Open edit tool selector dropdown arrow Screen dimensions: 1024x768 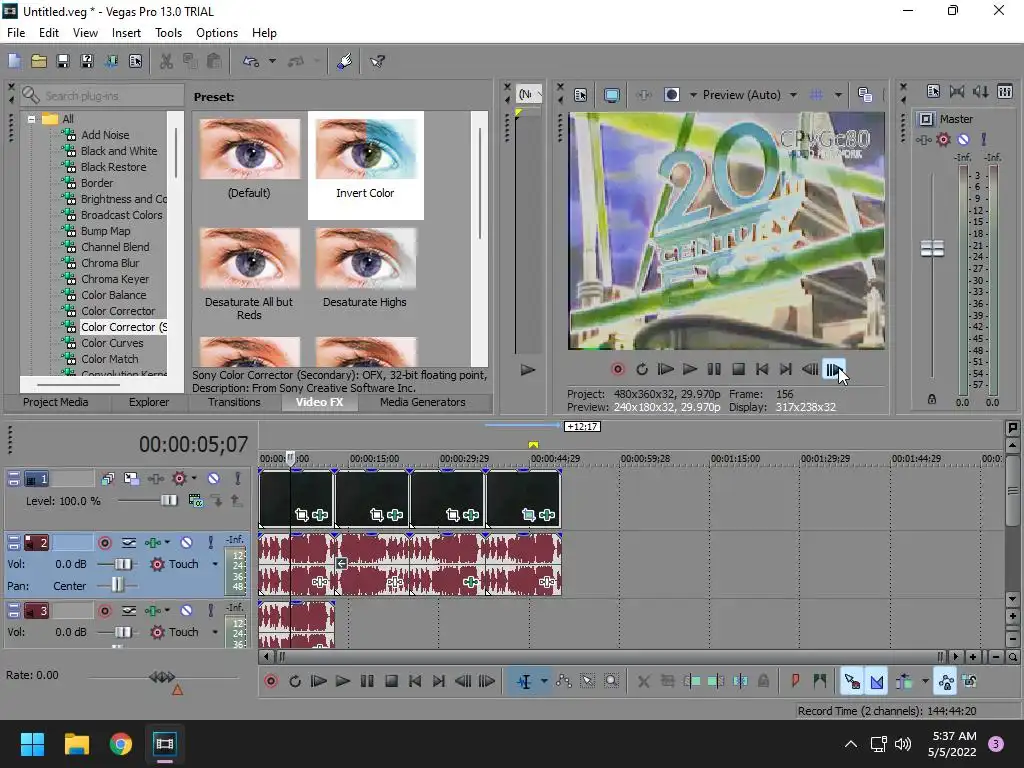544,681
